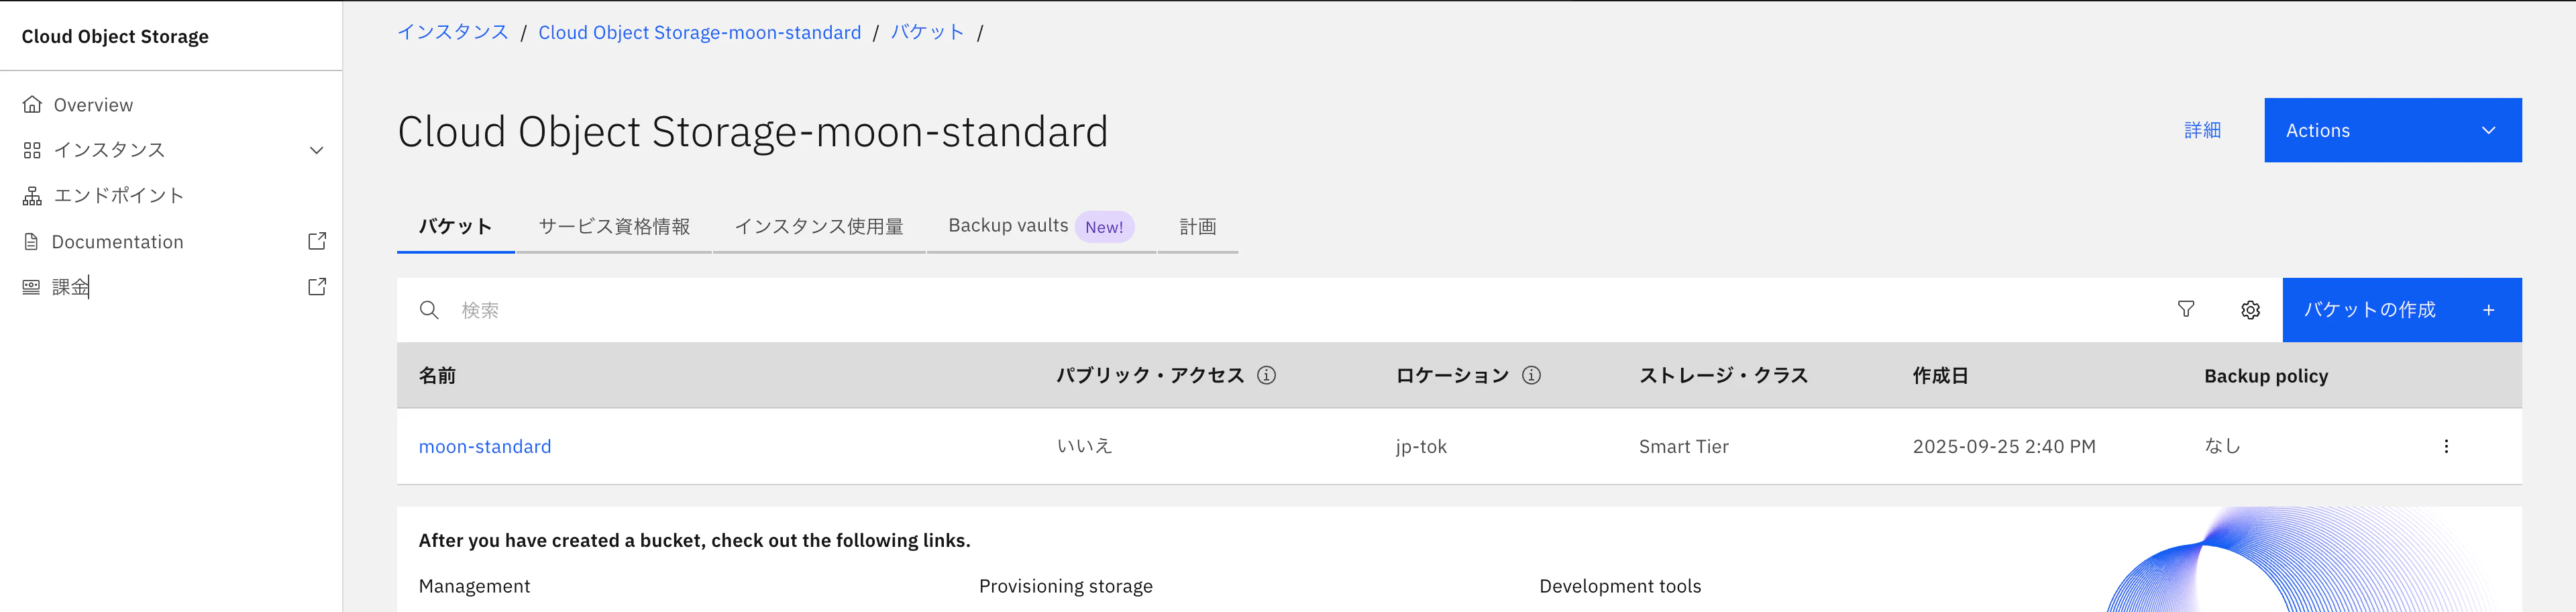Click the search magnifier icon
The image size is (2576, 612).
[429, 310]
